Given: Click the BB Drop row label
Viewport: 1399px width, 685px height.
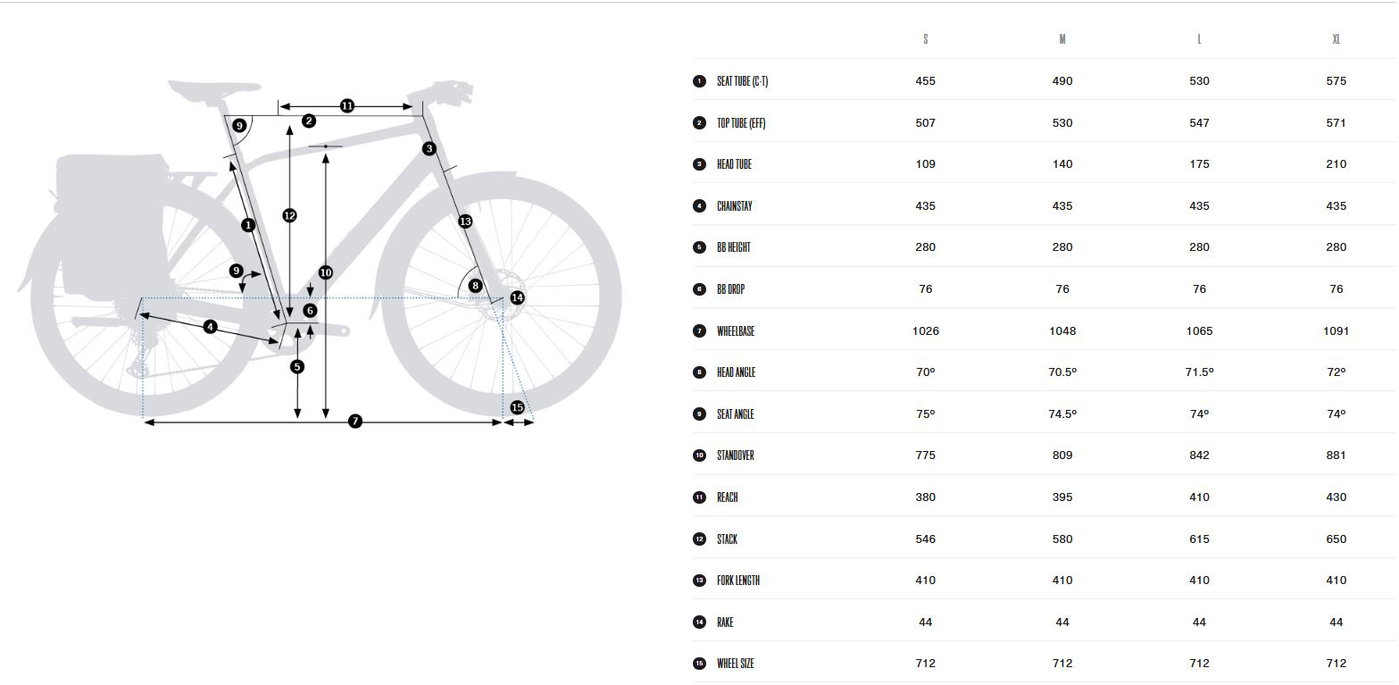Looking at the screenshot, I should tap(730, 289).
